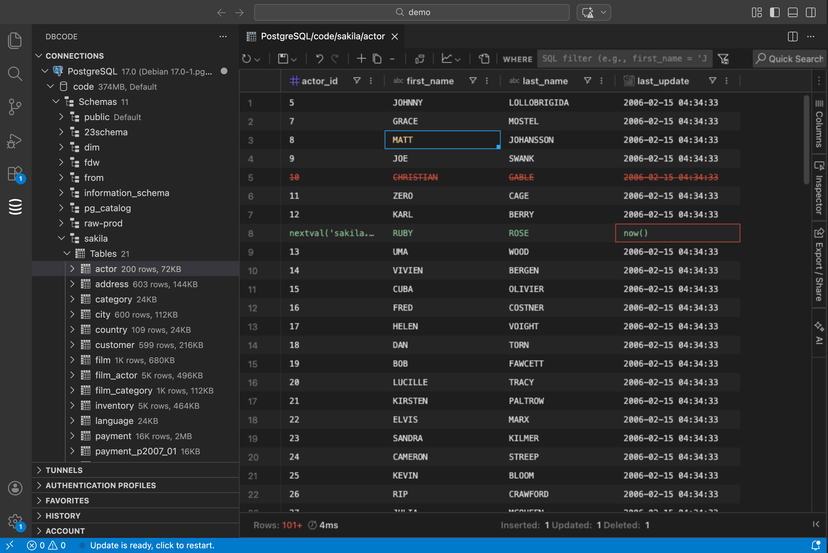
Task: Click the database sync icon in toolbar
Action: 420,59
